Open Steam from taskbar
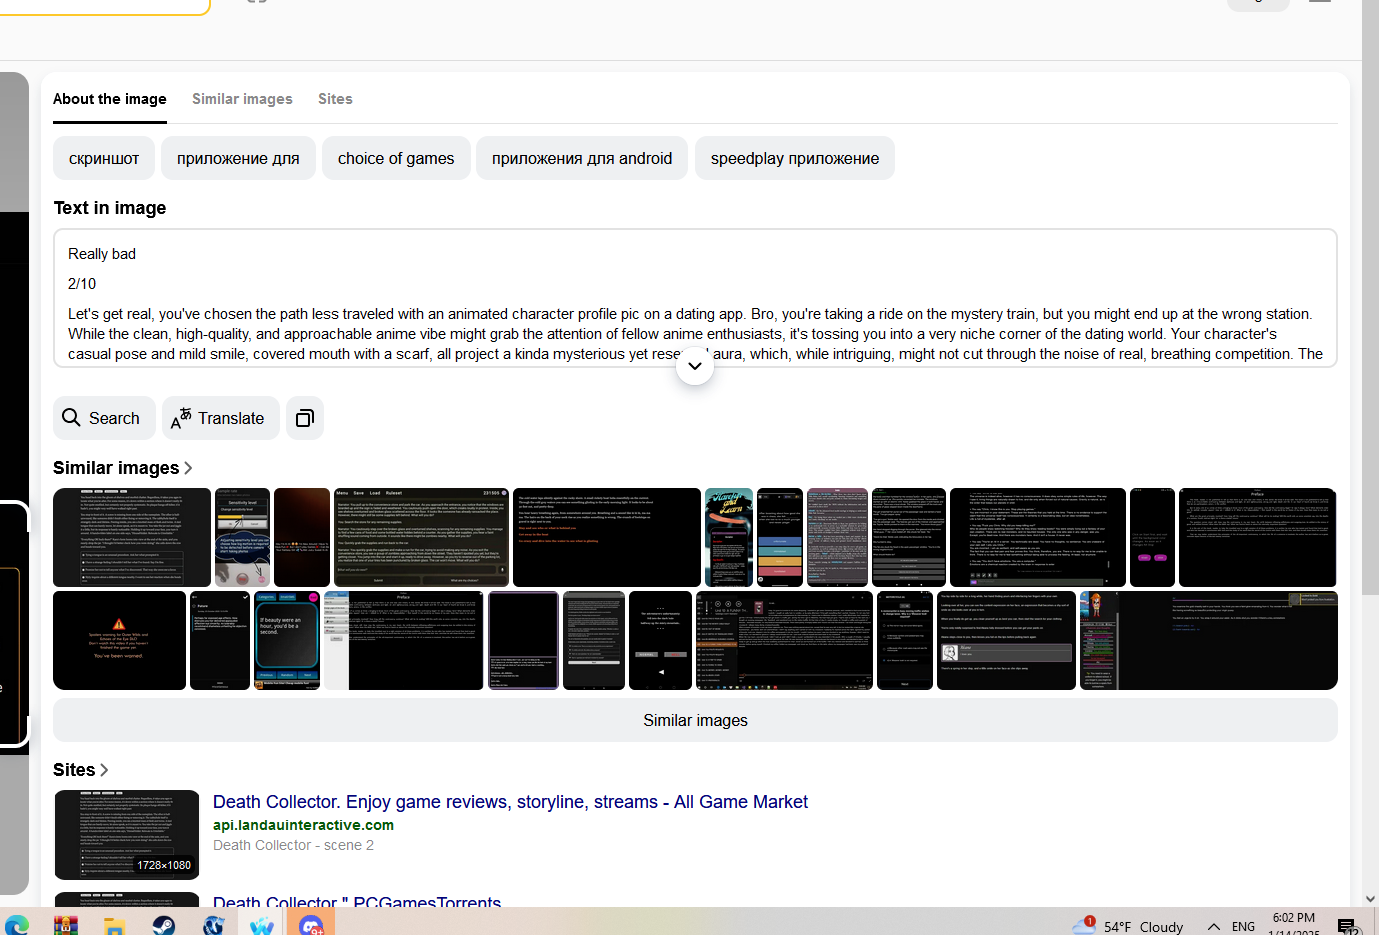 click(x=164, y=925)
